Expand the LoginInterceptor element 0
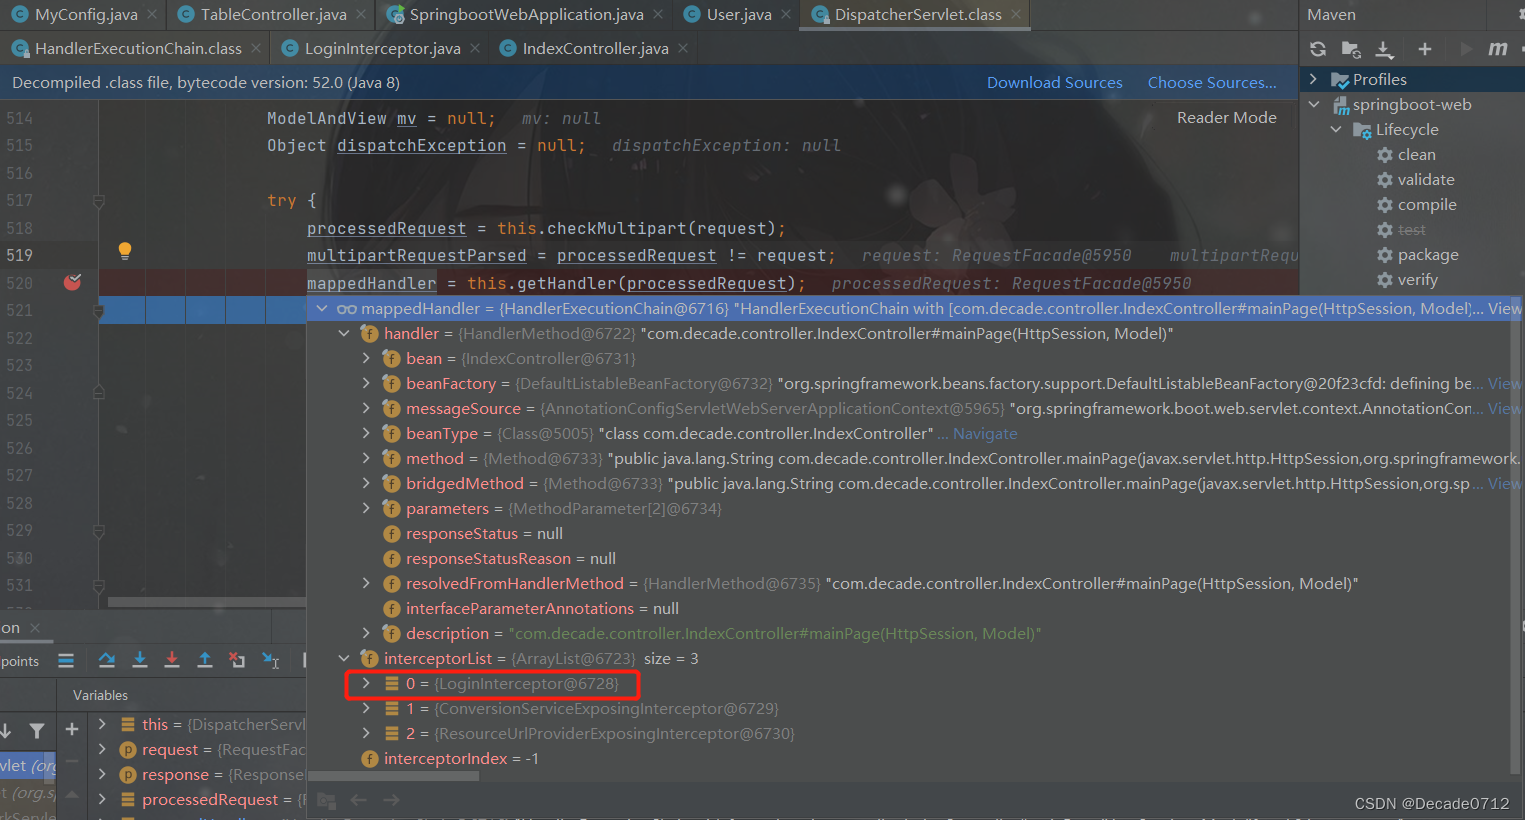1525x820 pixels. 366,683
